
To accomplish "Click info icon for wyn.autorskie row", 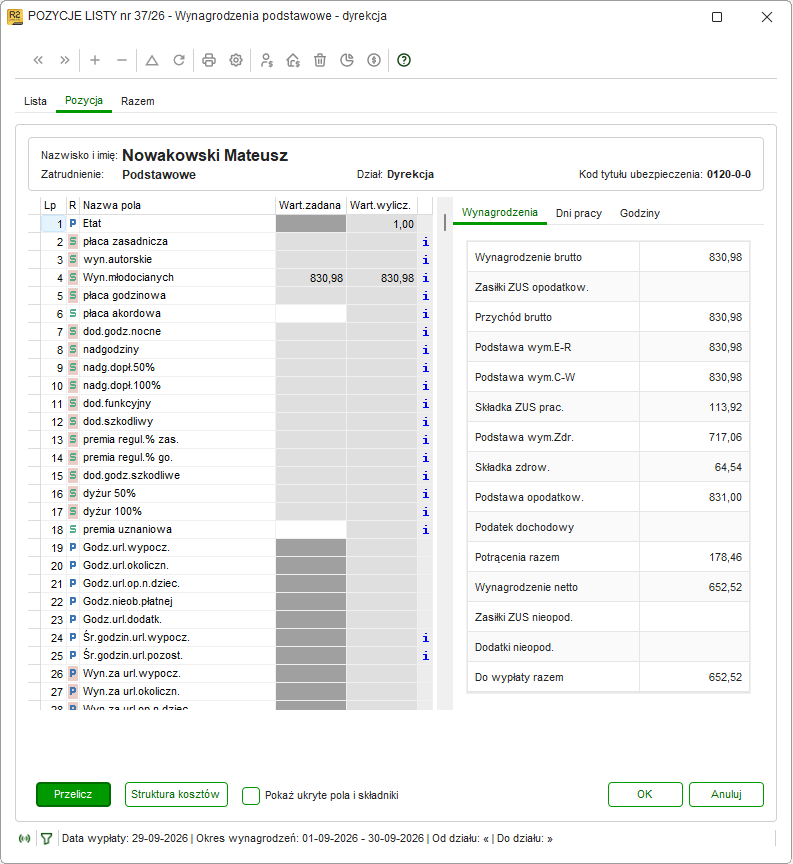I will point(425,260).
